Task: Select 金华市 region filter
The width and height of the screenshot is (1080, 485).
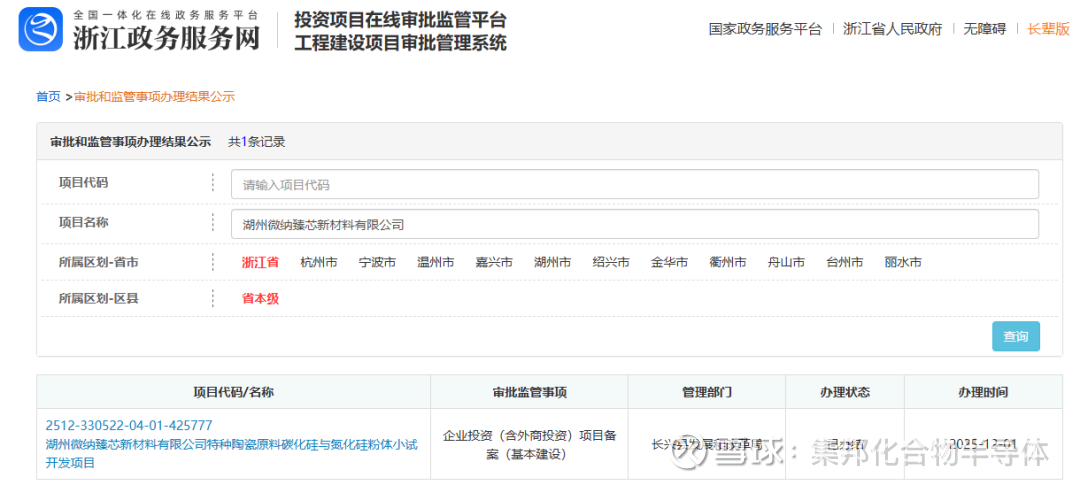Action: [x=669, y=262]
